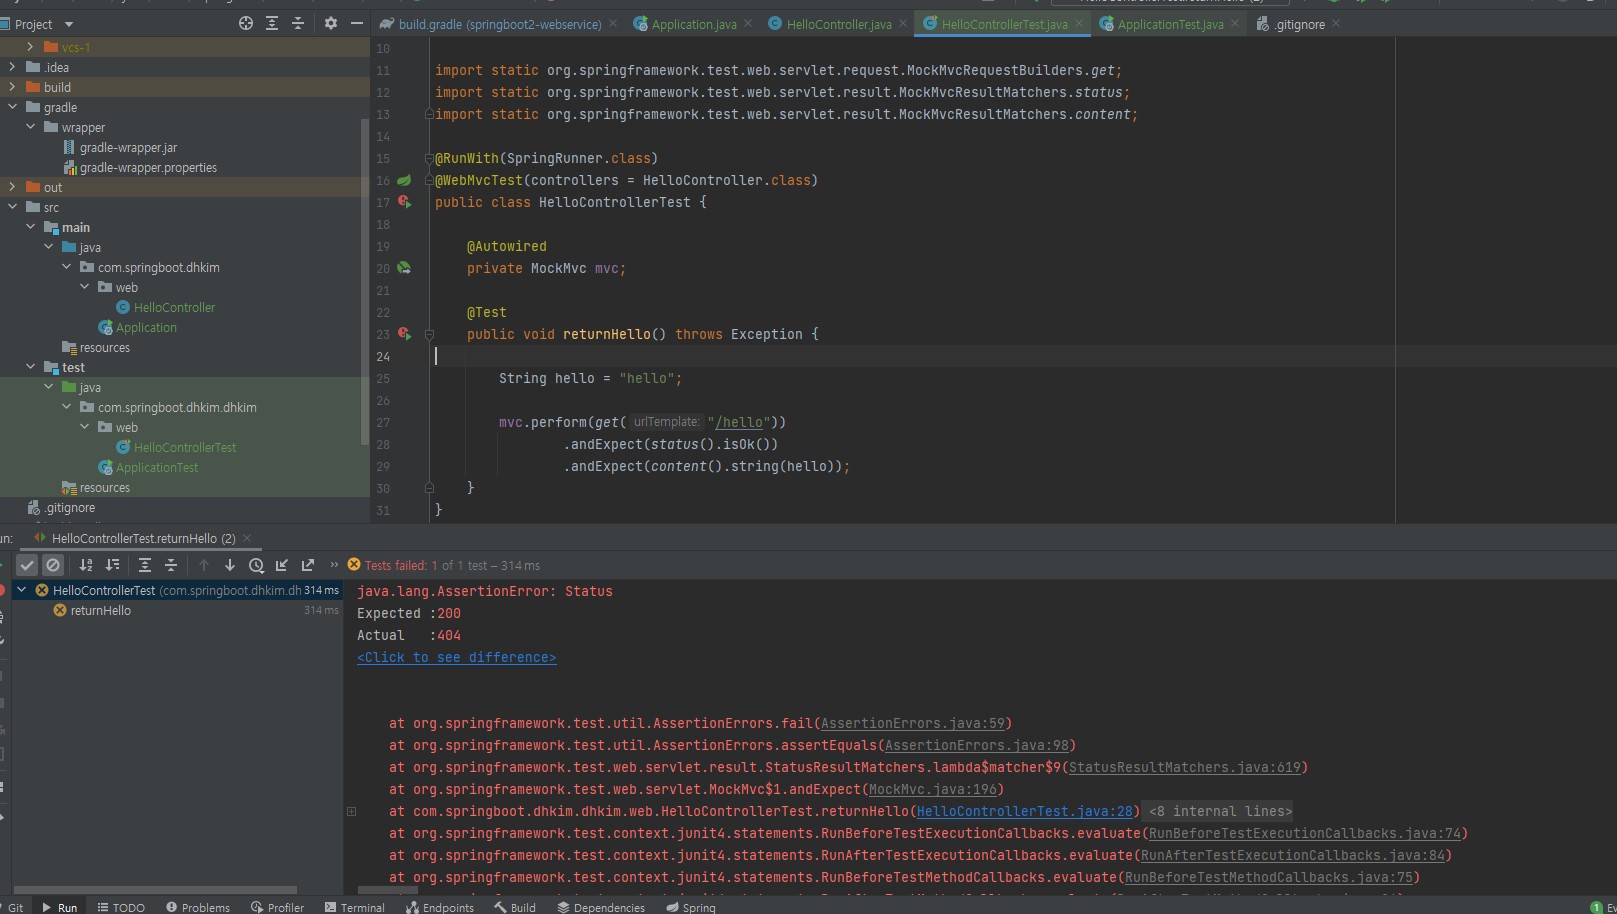The width and height of the screenshot is (1617, 914).
Task: Collapse HelloControllerTest result node
Action: pos(22,590)
